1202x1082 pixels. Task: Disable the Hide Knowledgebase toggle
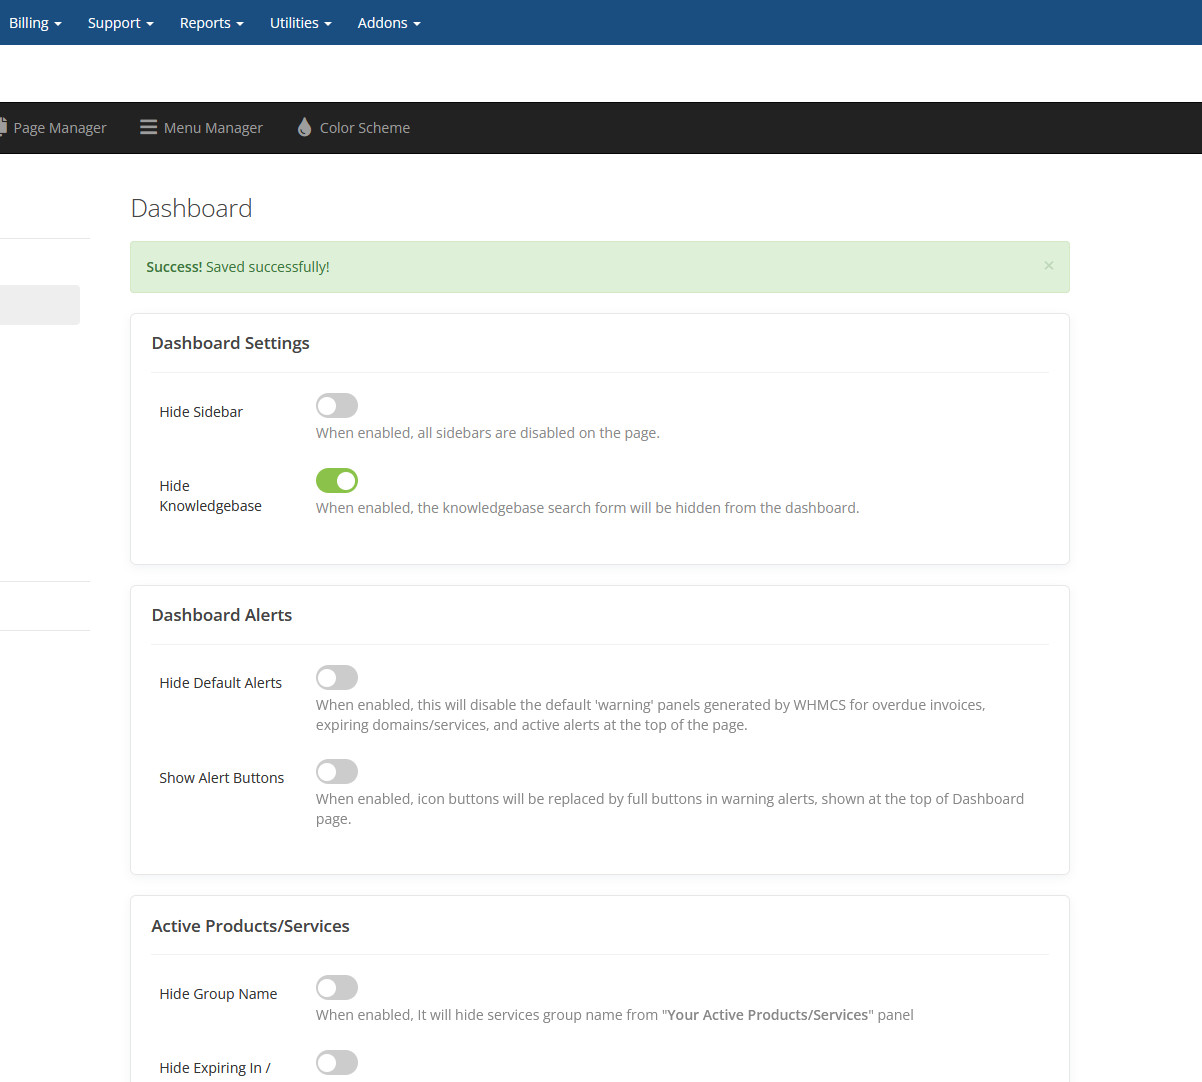(x=337, y=481)
